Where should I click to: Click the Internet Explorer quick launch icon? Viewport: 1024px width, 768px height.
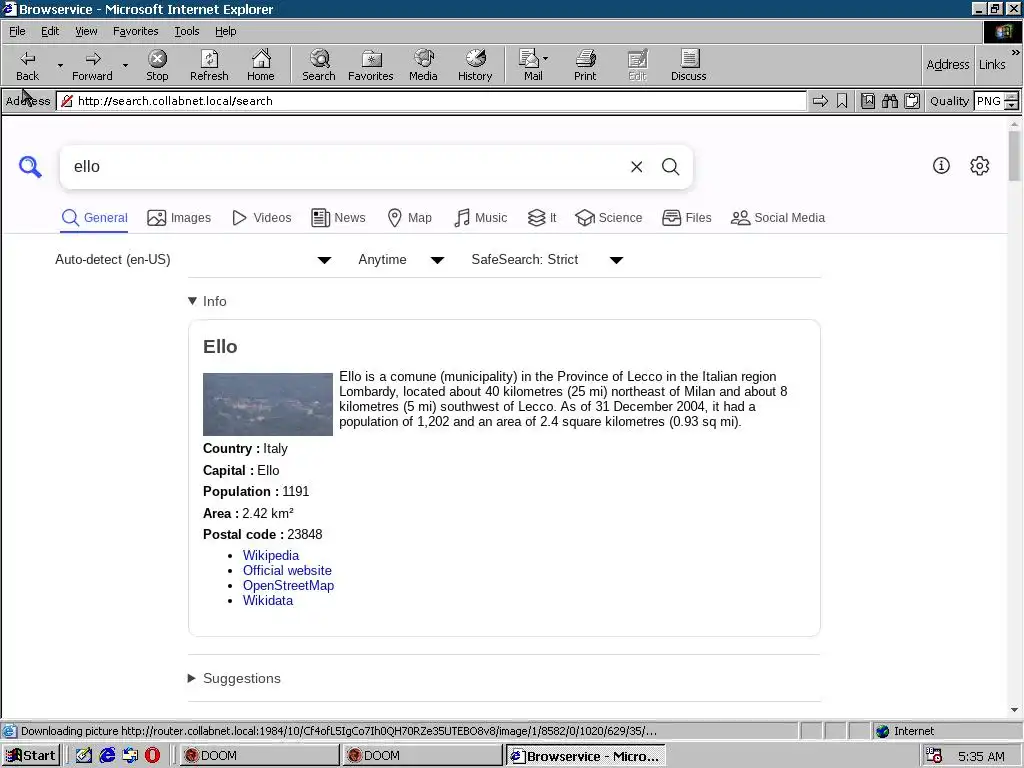click(x=107, y=755)
